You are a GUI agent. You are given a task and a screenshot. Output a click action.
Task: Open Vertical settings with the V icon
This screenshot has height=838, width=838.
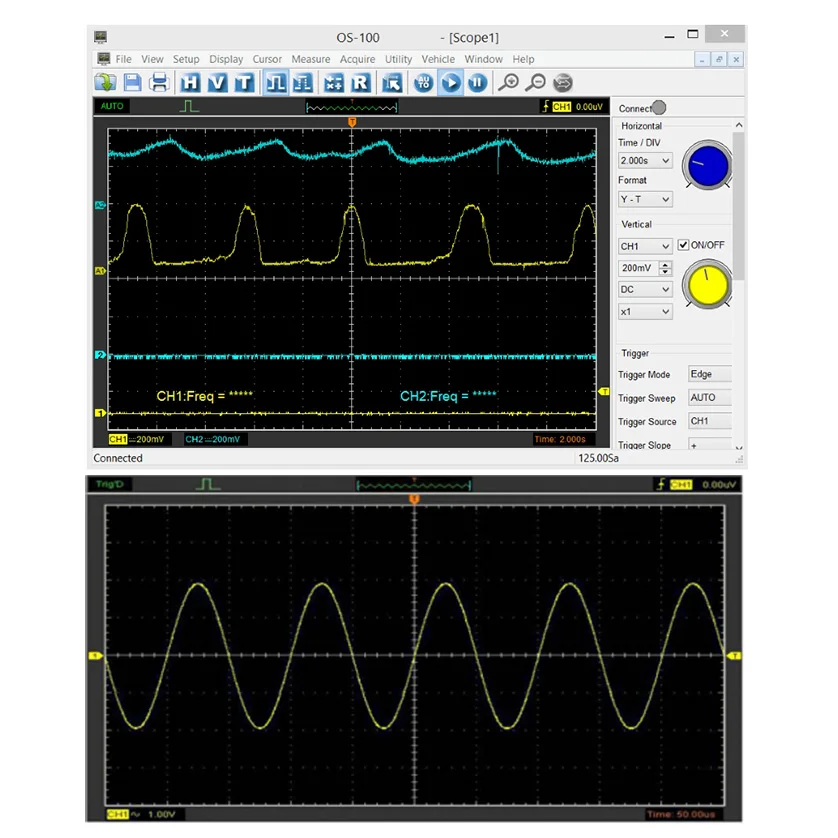click(x=217, y=83)
